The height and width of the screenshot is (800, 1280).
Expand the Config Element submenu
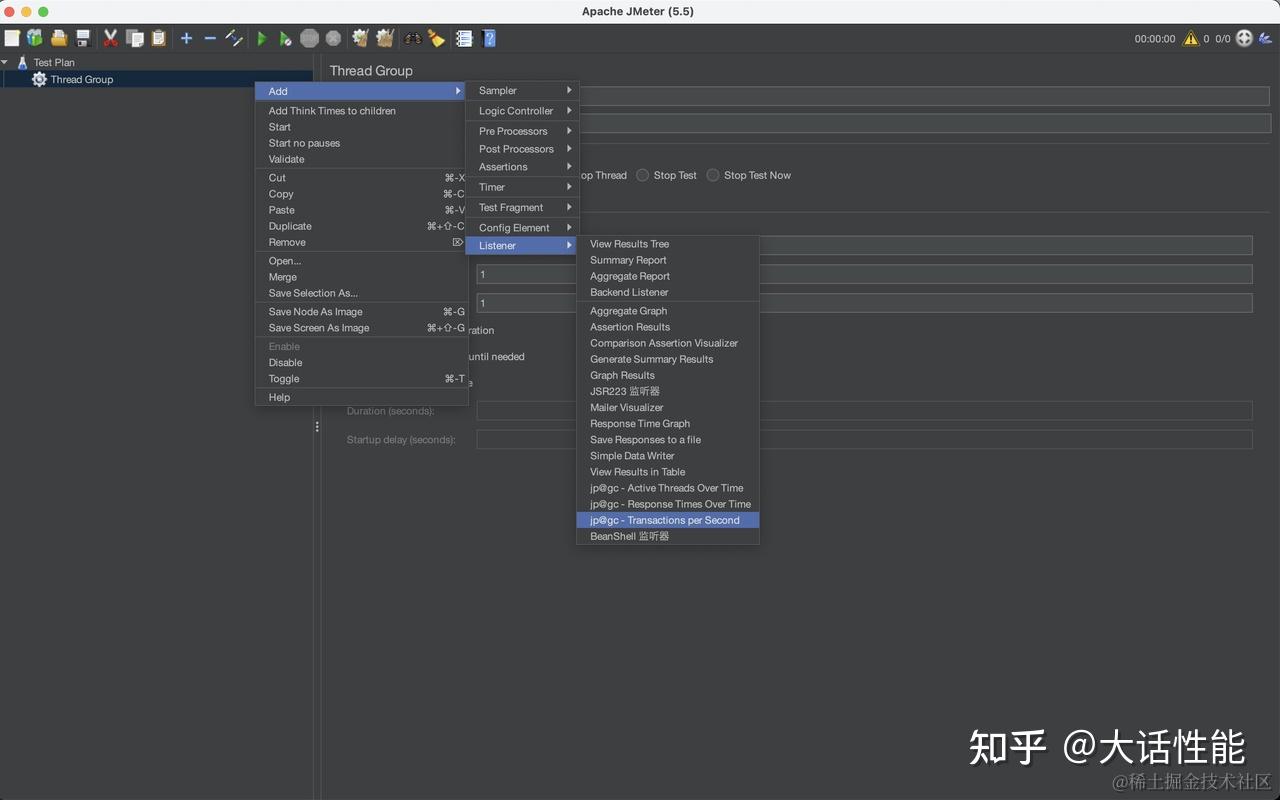pos(521,228)
